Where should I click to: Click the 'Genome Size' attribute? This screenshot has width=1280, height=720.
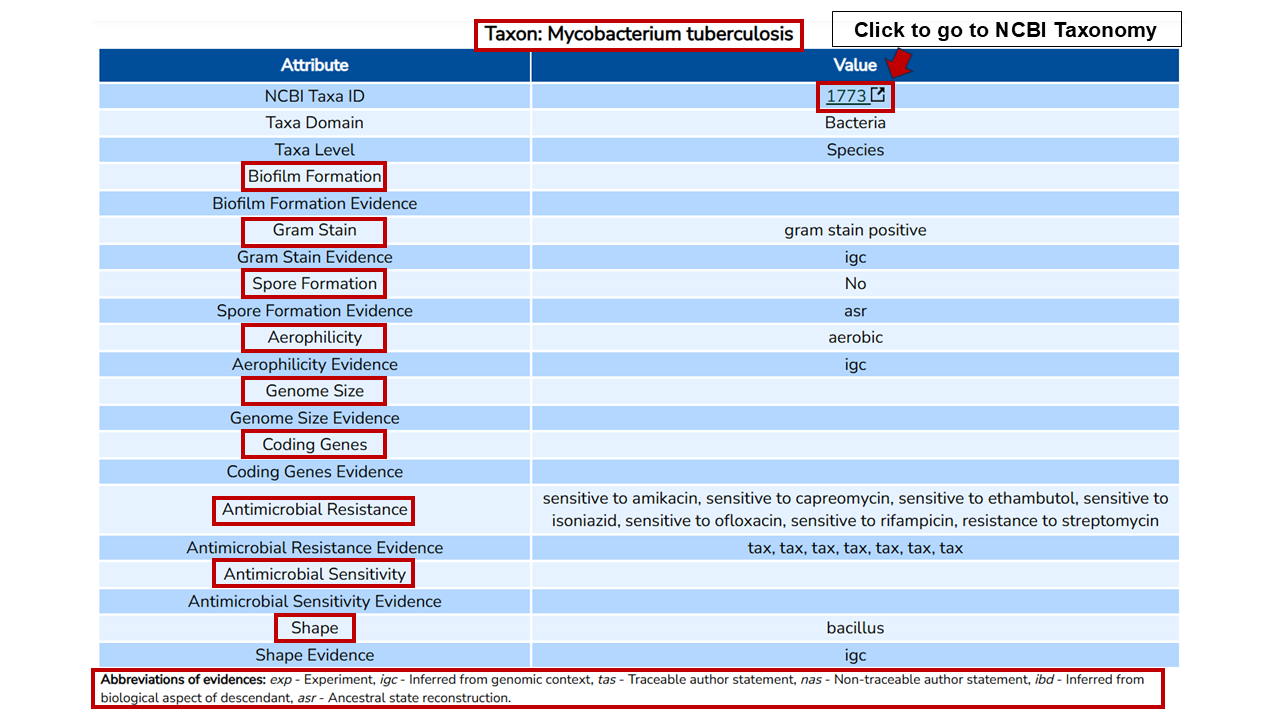[x=315, y=391]
